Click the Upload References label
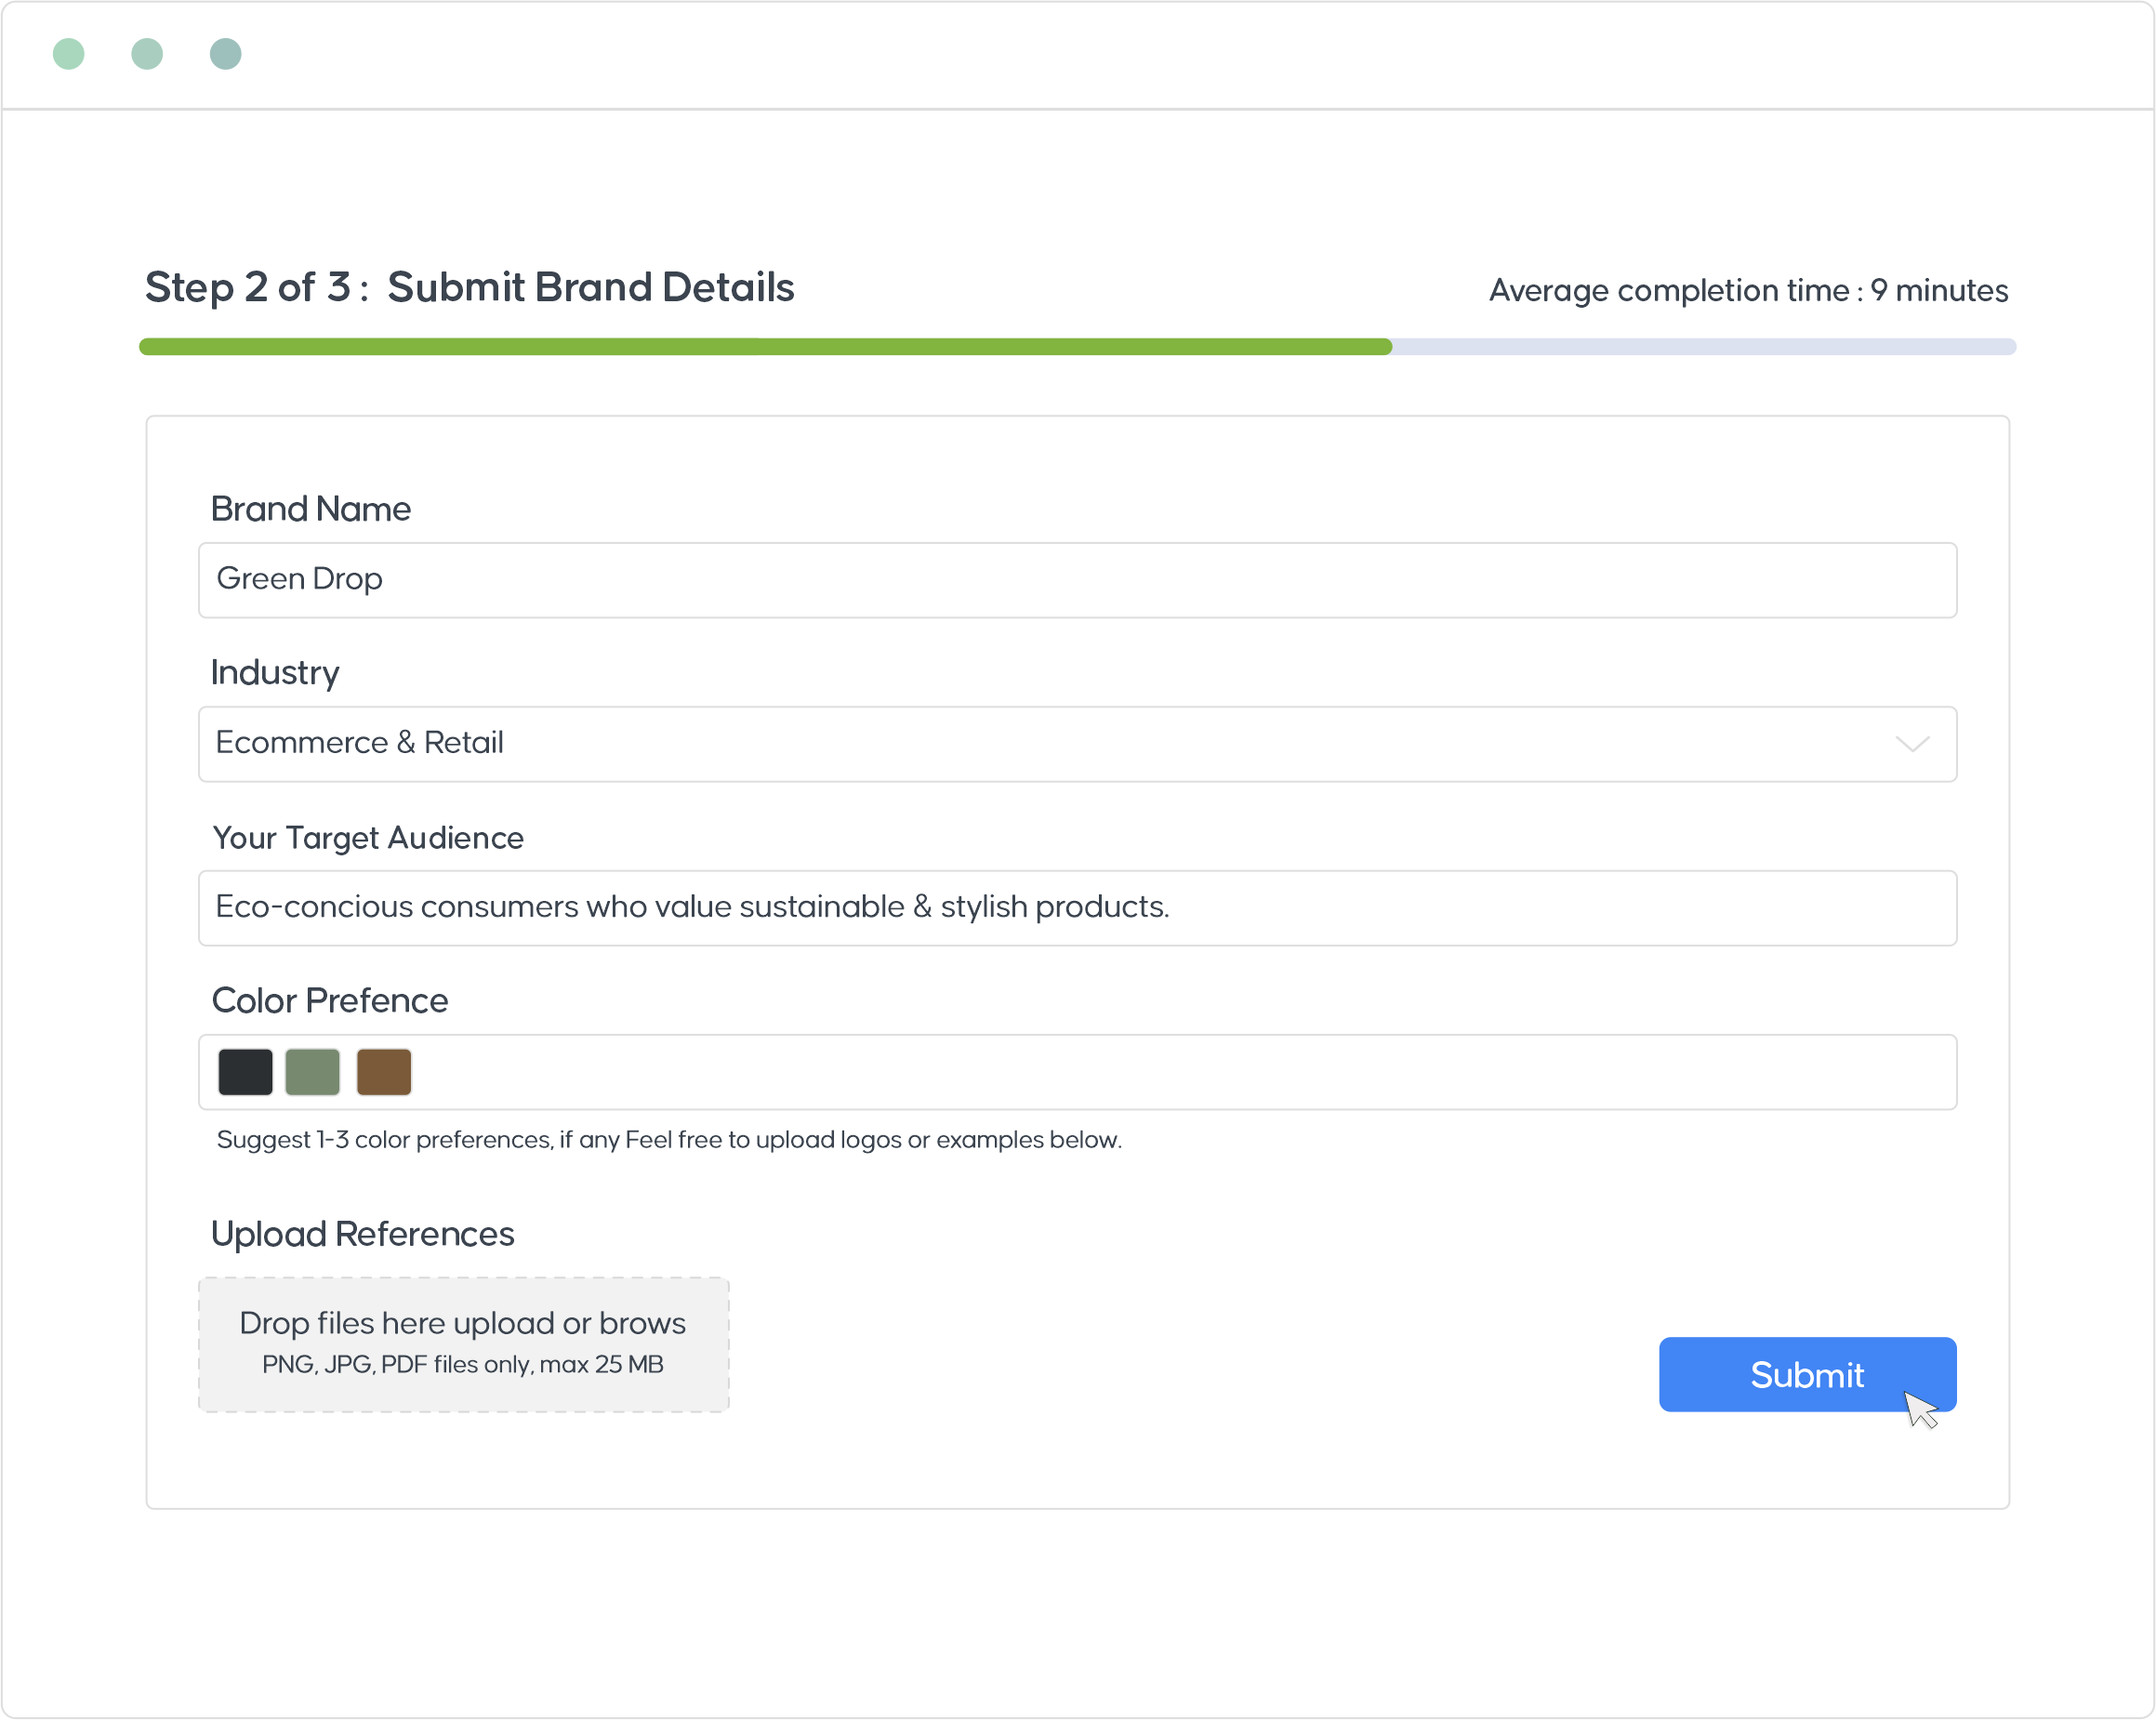This screenshot has width=2156, height=1720. coord(362,1234)
